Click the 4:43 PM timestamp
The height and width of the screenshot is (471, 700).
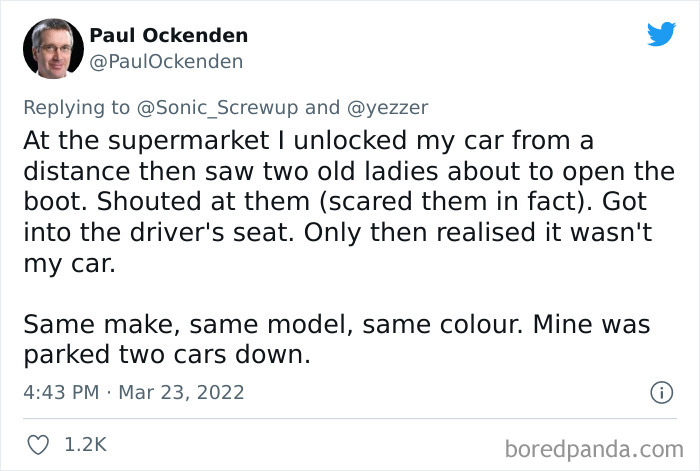[60, 392]
